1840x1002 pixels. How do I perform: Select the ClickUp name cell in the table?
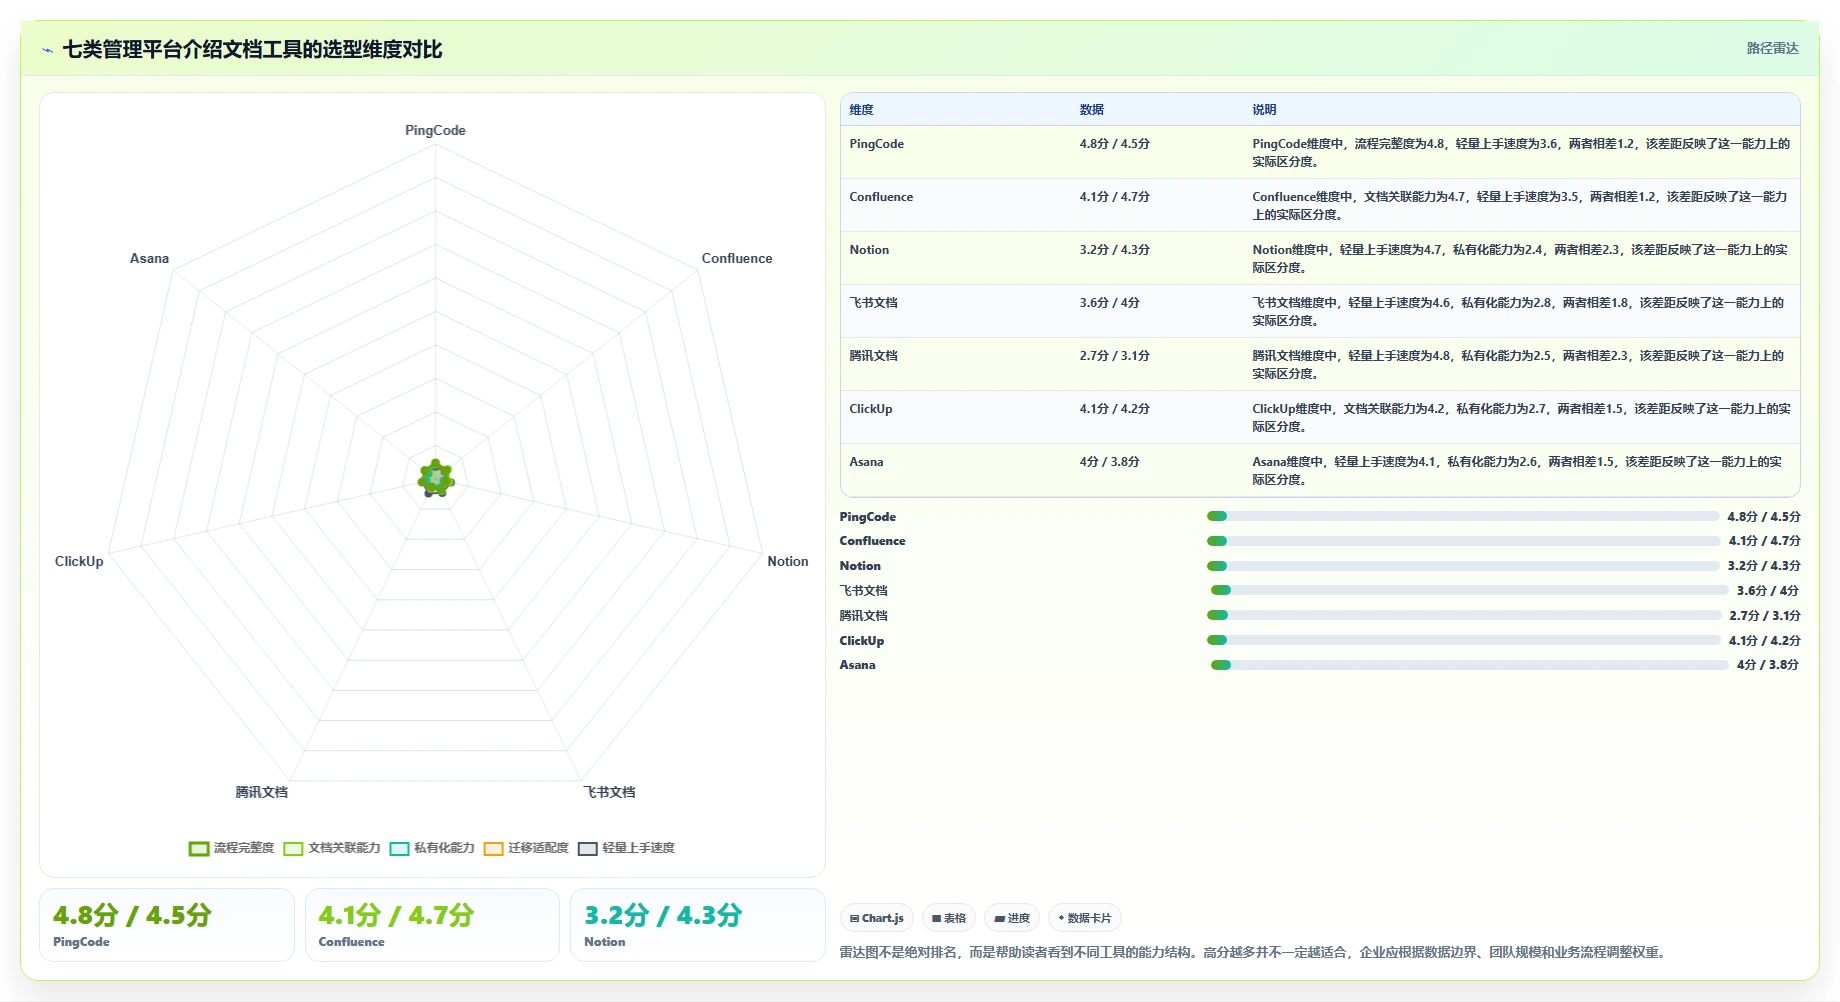(x=956, y=417)
